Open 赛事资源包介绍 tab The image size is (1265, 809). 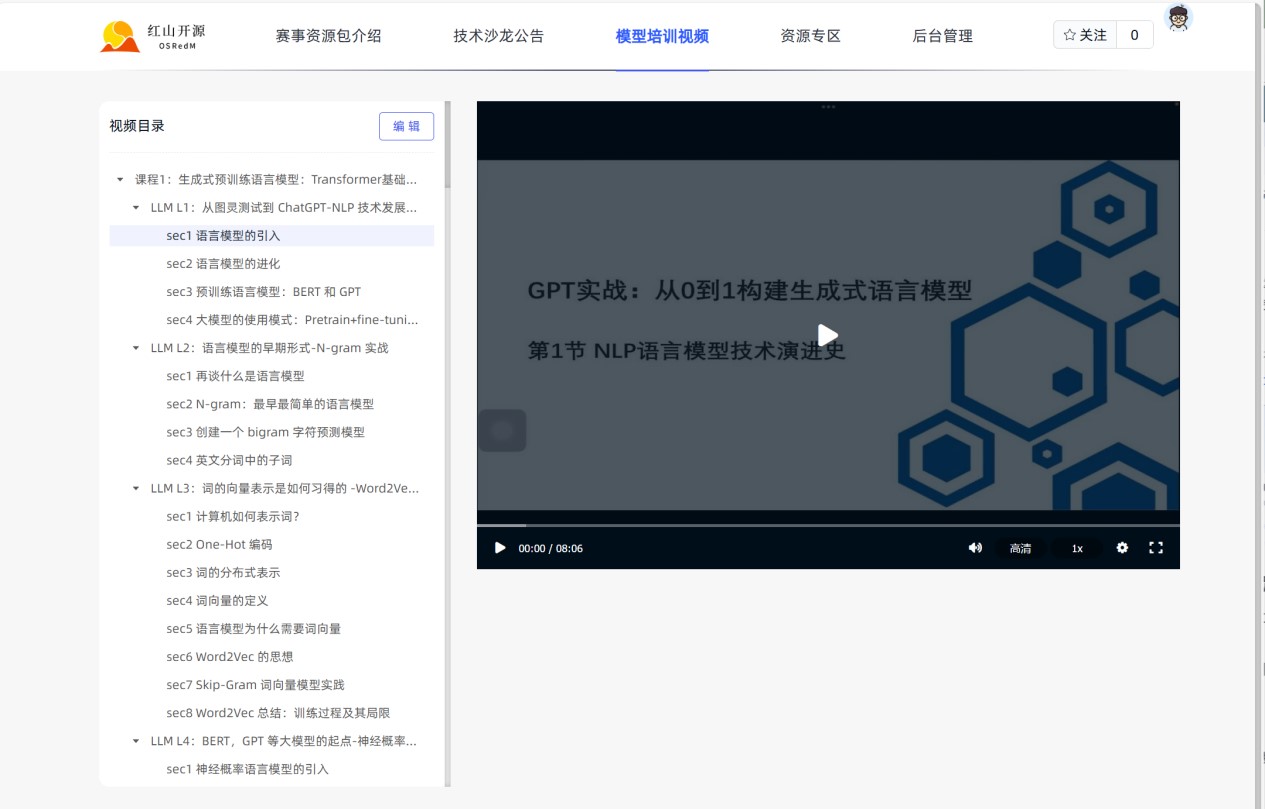[x=328, y=36]
